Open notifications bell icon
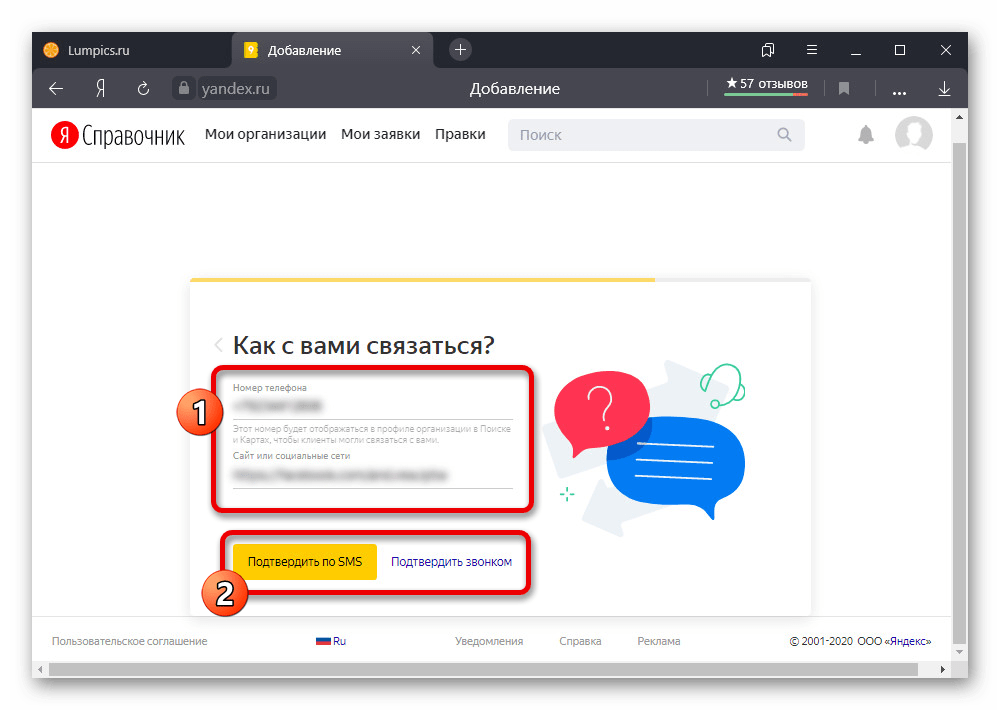Screen dimensions: 1000x710 coord(866,135)
